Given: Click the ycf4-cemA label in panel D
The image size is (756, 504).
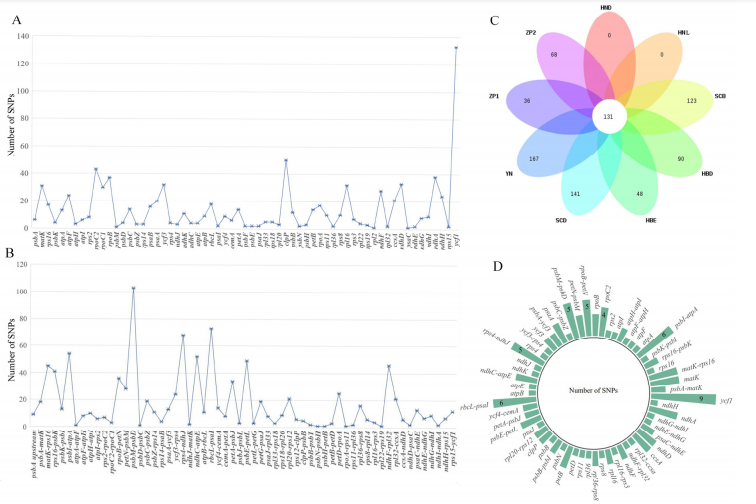Looking at the screenshot, I should click(504, 412).
